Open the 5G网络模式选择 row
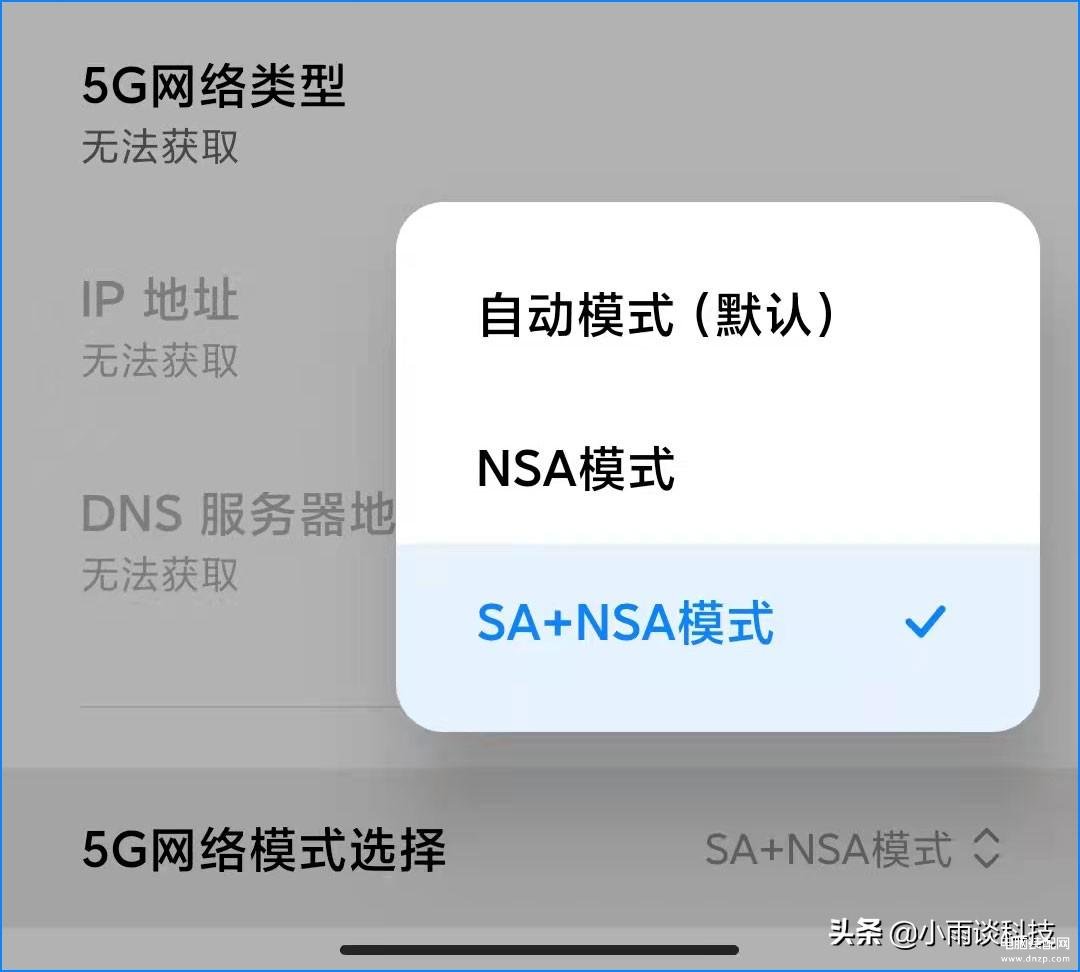 540,848
